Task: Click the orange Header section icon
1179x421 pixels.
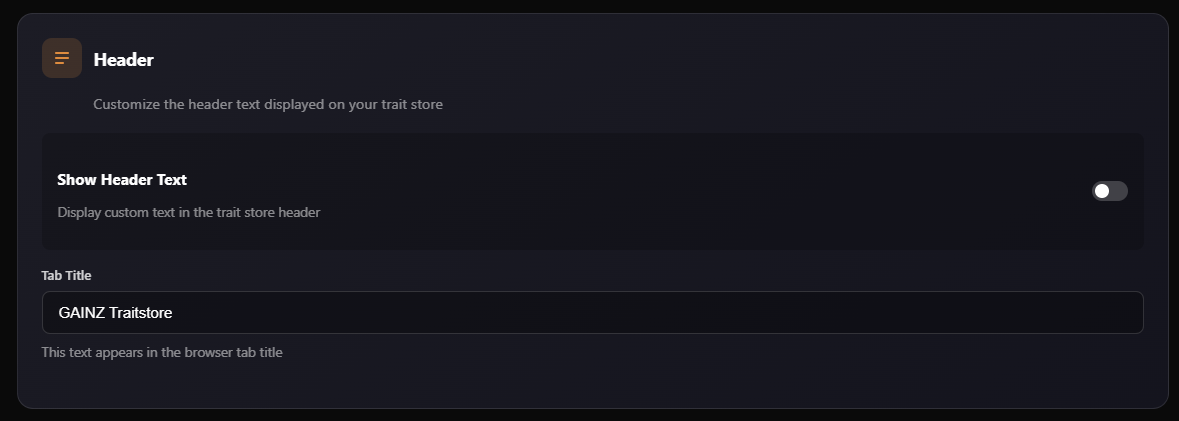Action: point(62,58)
